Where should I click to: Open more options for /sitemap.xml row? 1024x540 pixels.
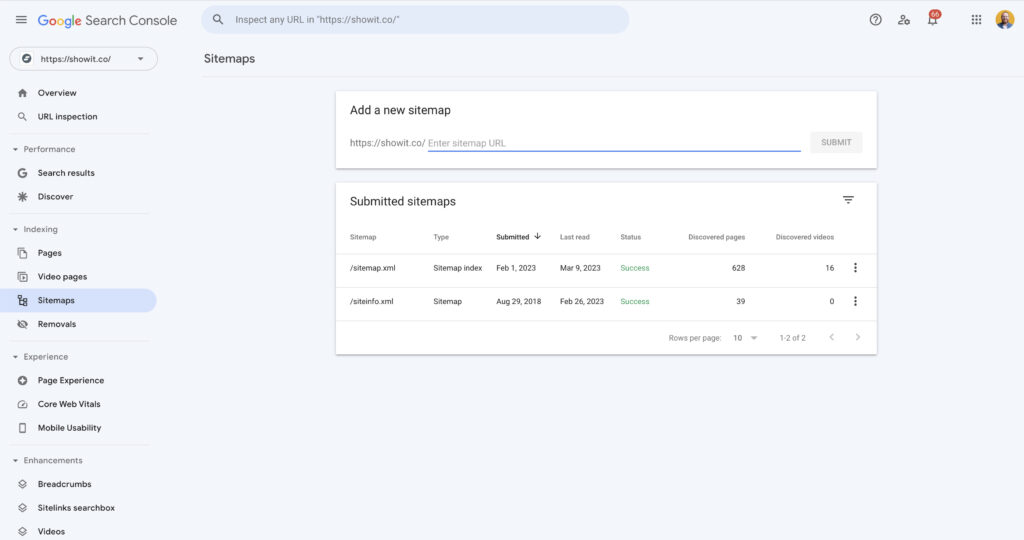click(855, 268)
